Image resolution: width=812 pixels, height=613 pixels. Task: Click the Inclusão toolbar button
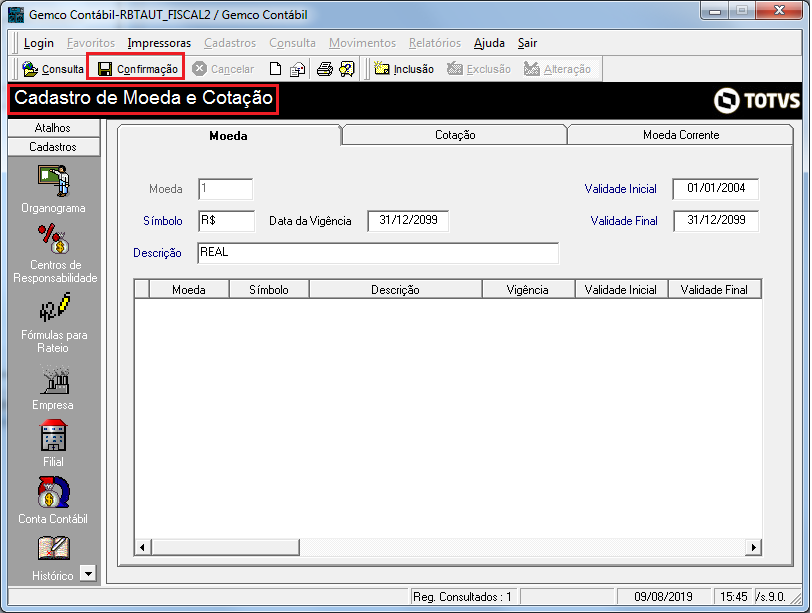tap(404, 69)
